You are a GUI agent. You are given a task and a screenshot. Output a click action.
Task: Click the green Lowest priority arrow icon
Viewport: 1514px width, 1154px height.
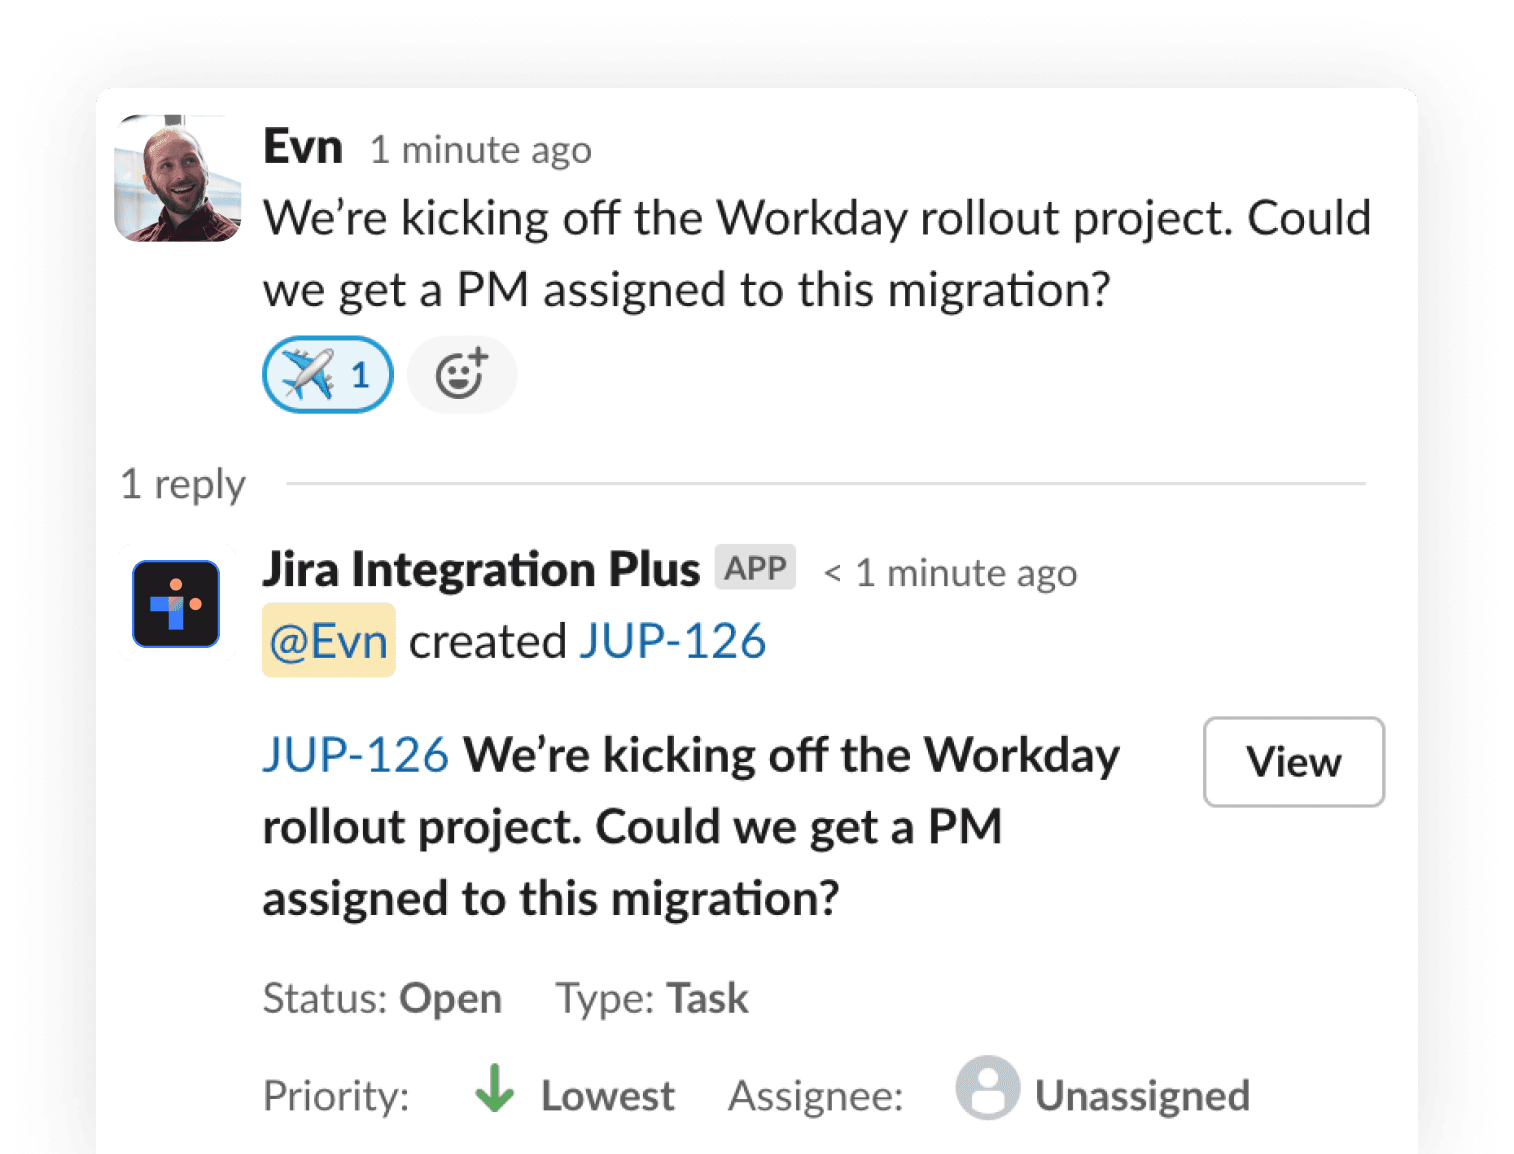tap(495, 1089)
